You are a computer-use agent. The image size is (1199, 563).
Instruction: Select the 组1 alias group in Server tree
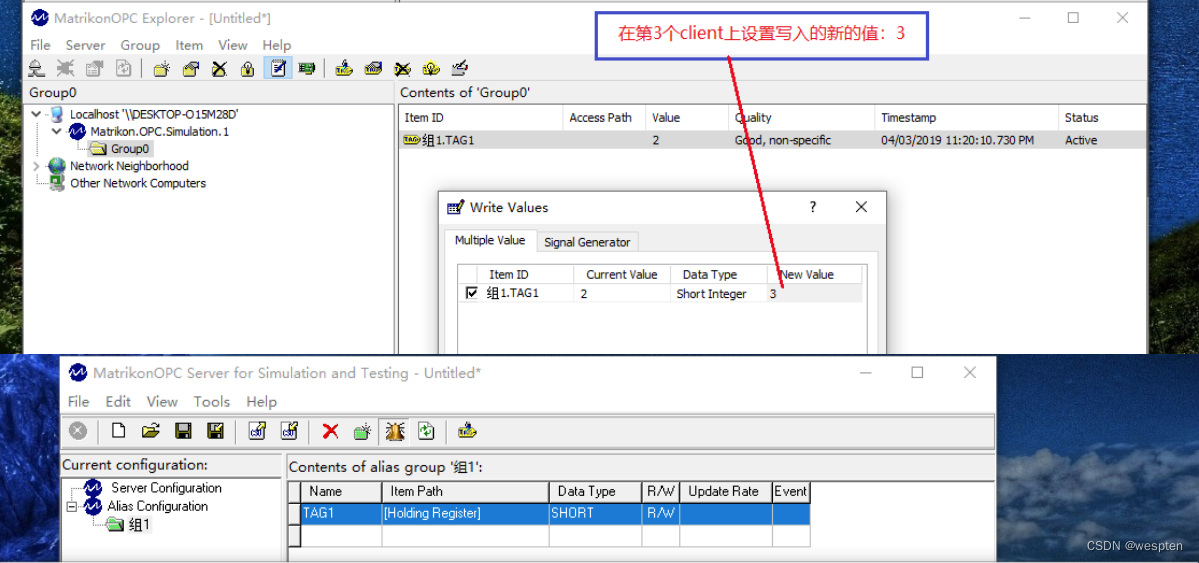[x=140, y=525]
